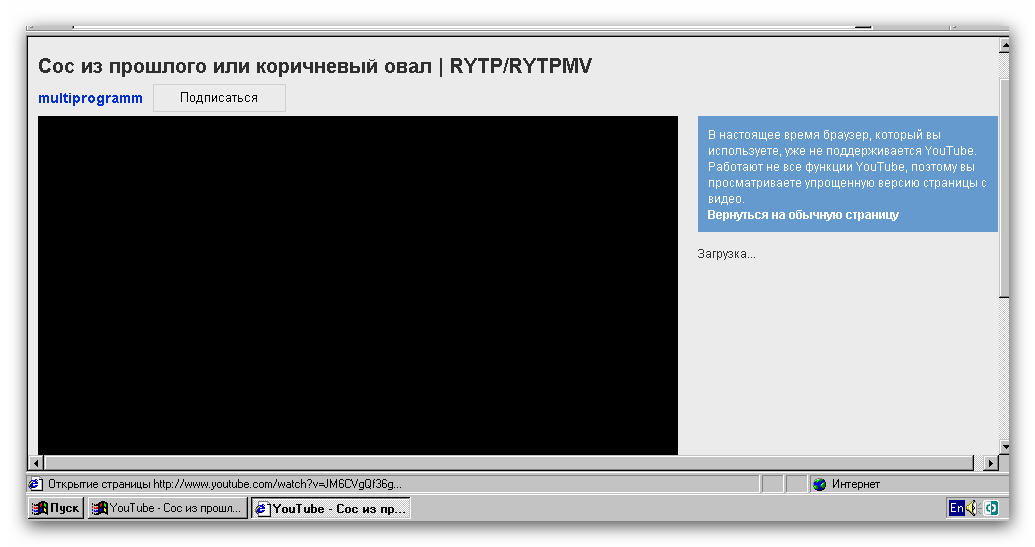This screenshot has height=547, width=1035.
Task: Click the Подписаться subscribe button
Action: [219, 98]
